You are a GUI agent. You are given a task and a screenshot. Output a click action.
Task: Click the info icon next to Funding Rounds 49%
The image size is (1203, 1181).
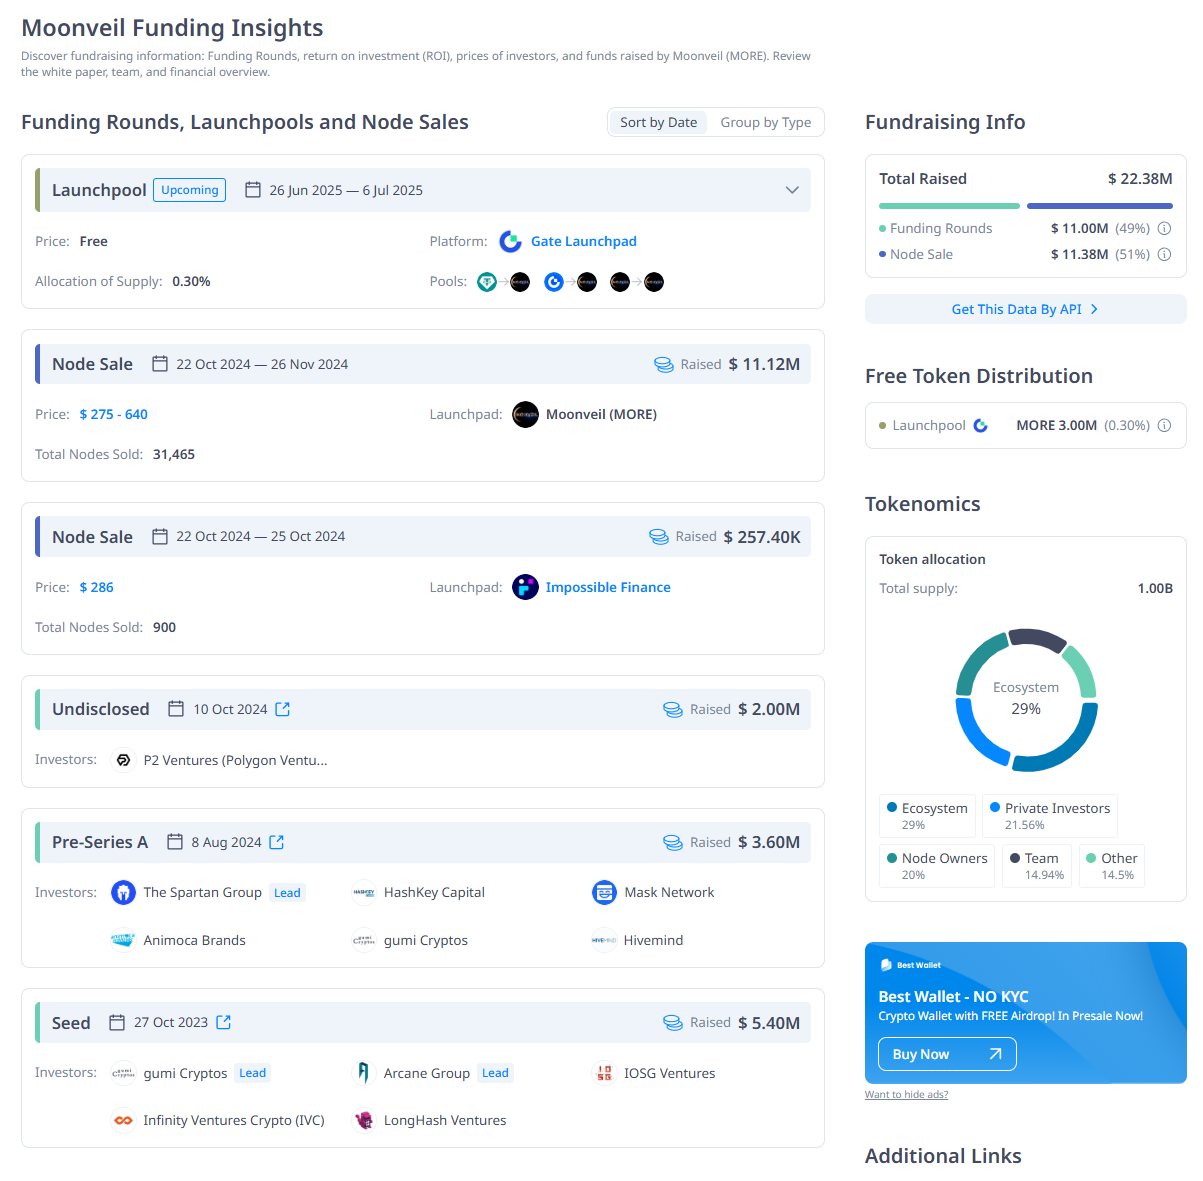(x=1164, y=228)
